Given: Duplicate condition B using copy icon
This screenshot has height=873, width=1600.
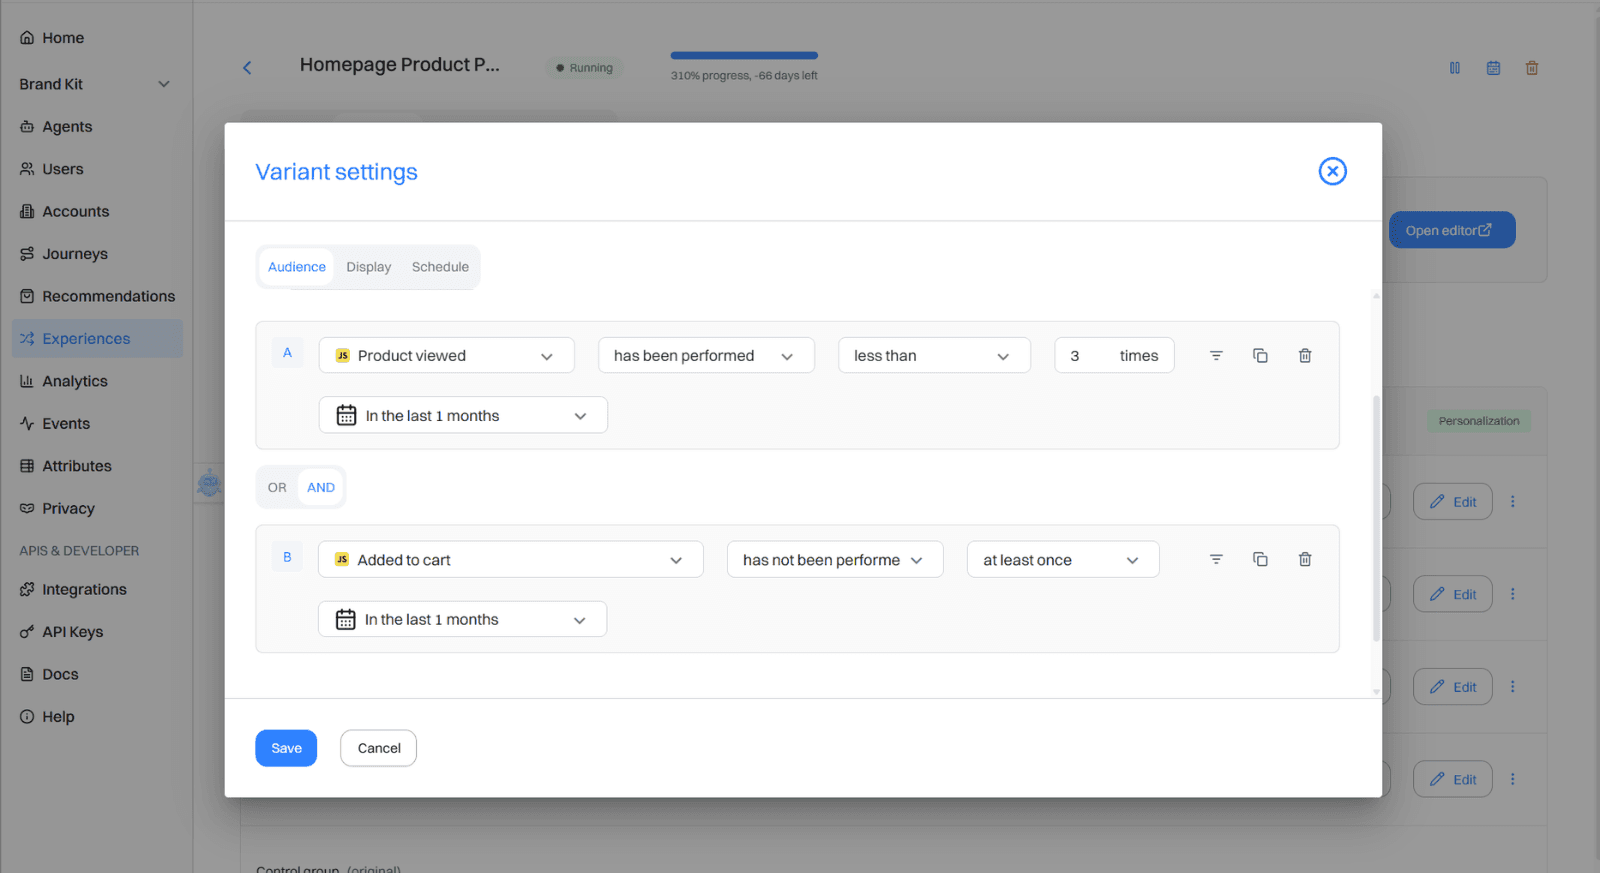Looking at the screenshot, I should (1260, 560).
